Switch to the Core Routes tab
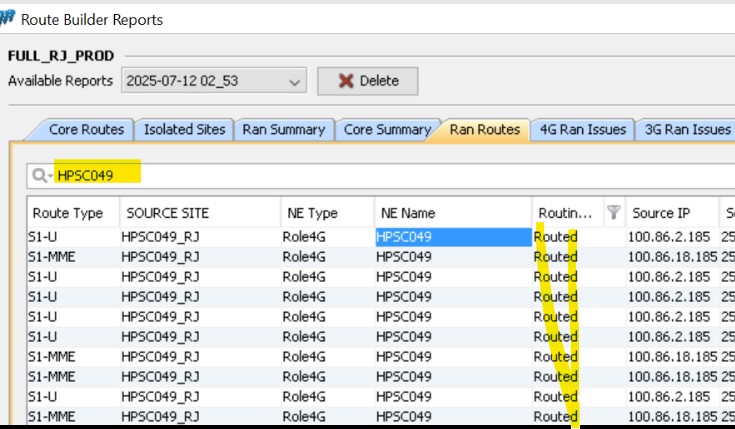The height and width of the screenshot is (429, 735). [x=86, y=129]
